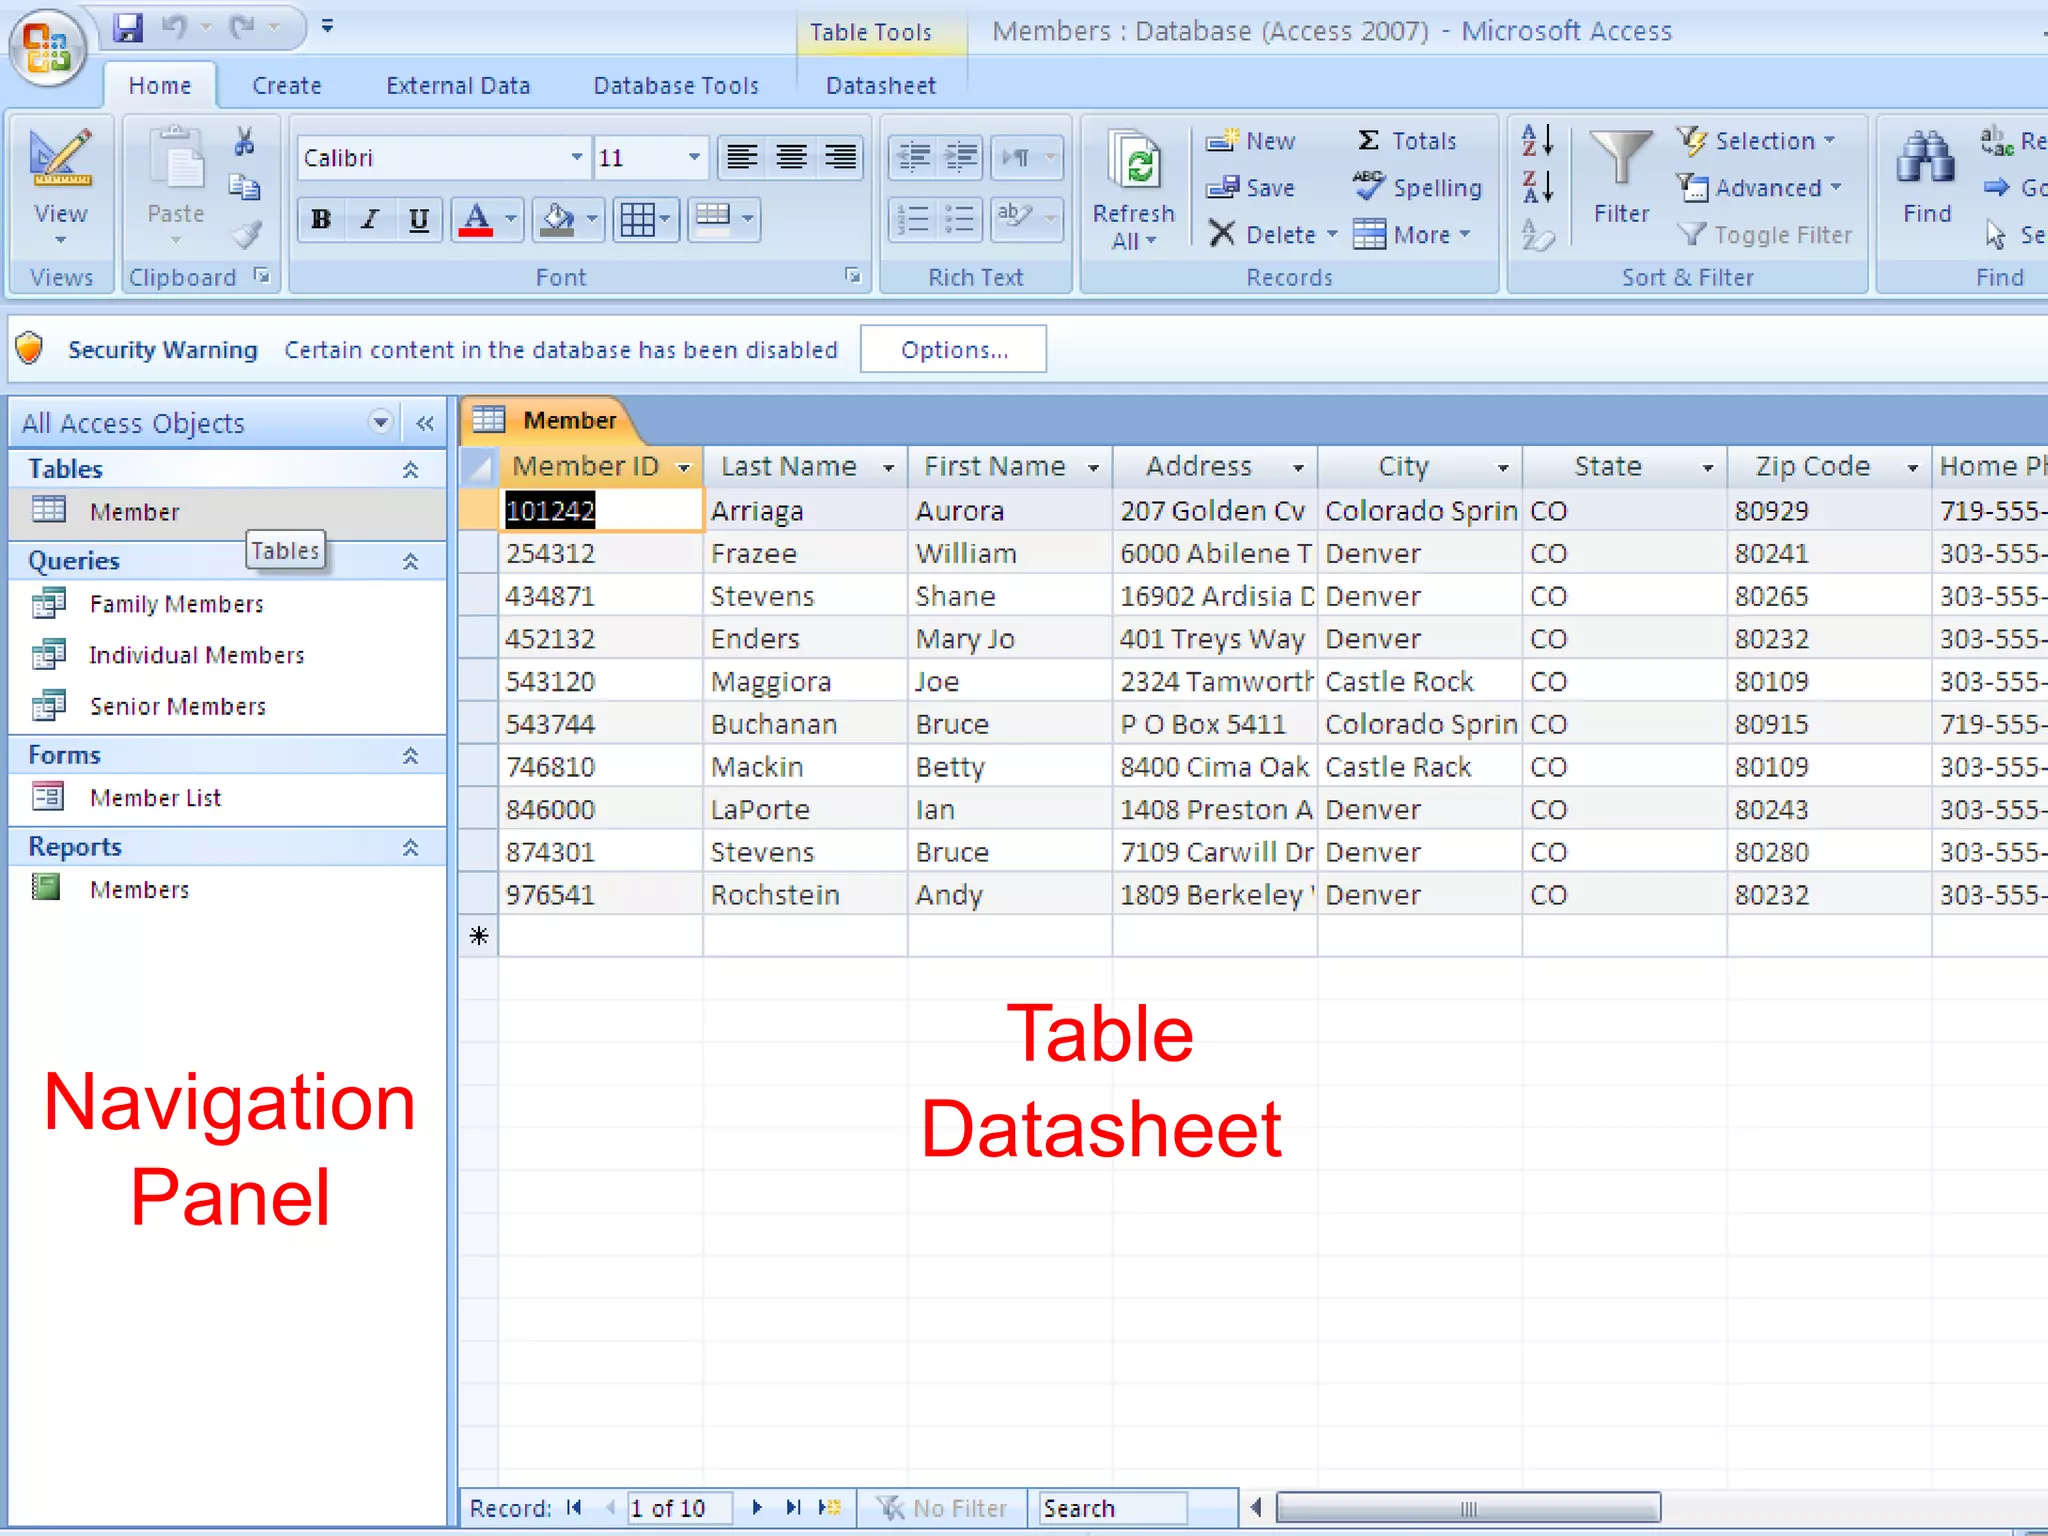Screen dimensions: 2048x1536
Task: Click the Alternate Fill Color icon
Action: tap(713, 219)
